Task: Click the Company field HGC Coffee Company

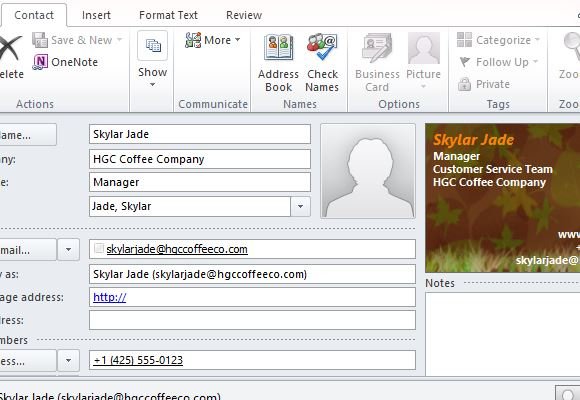Action: pos(200,159)
